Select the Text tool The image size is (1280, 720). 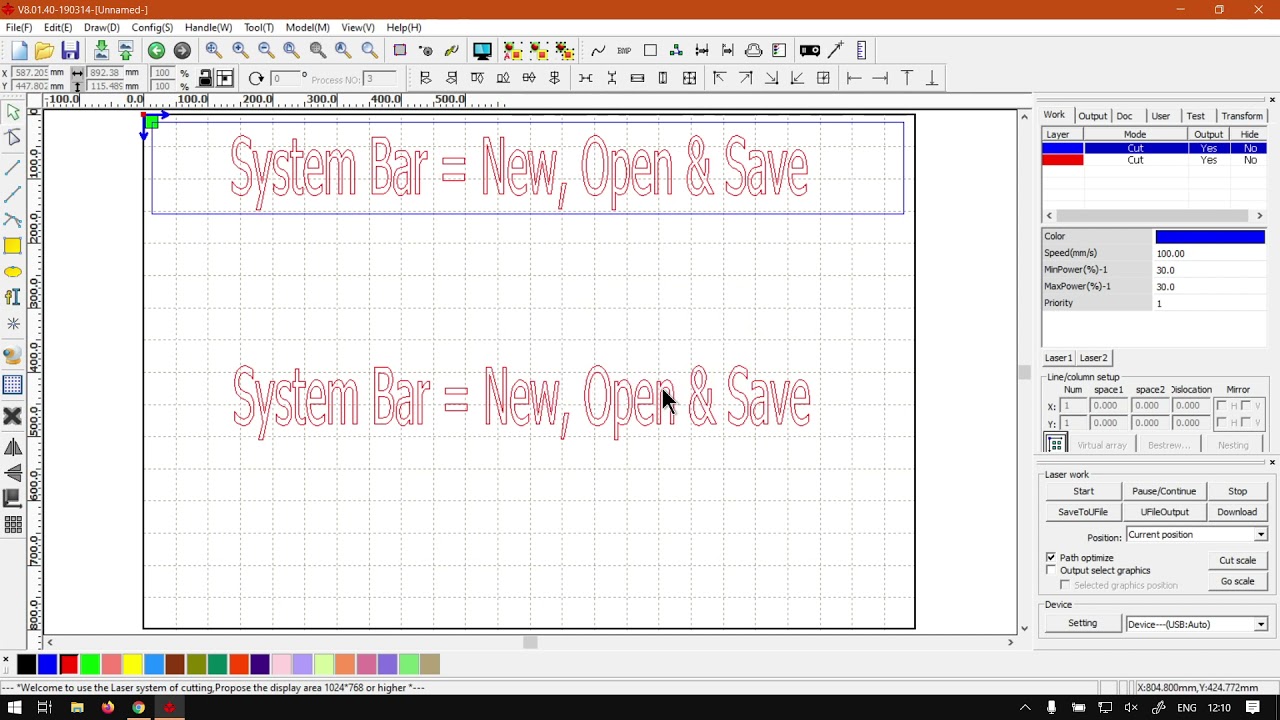13,297
